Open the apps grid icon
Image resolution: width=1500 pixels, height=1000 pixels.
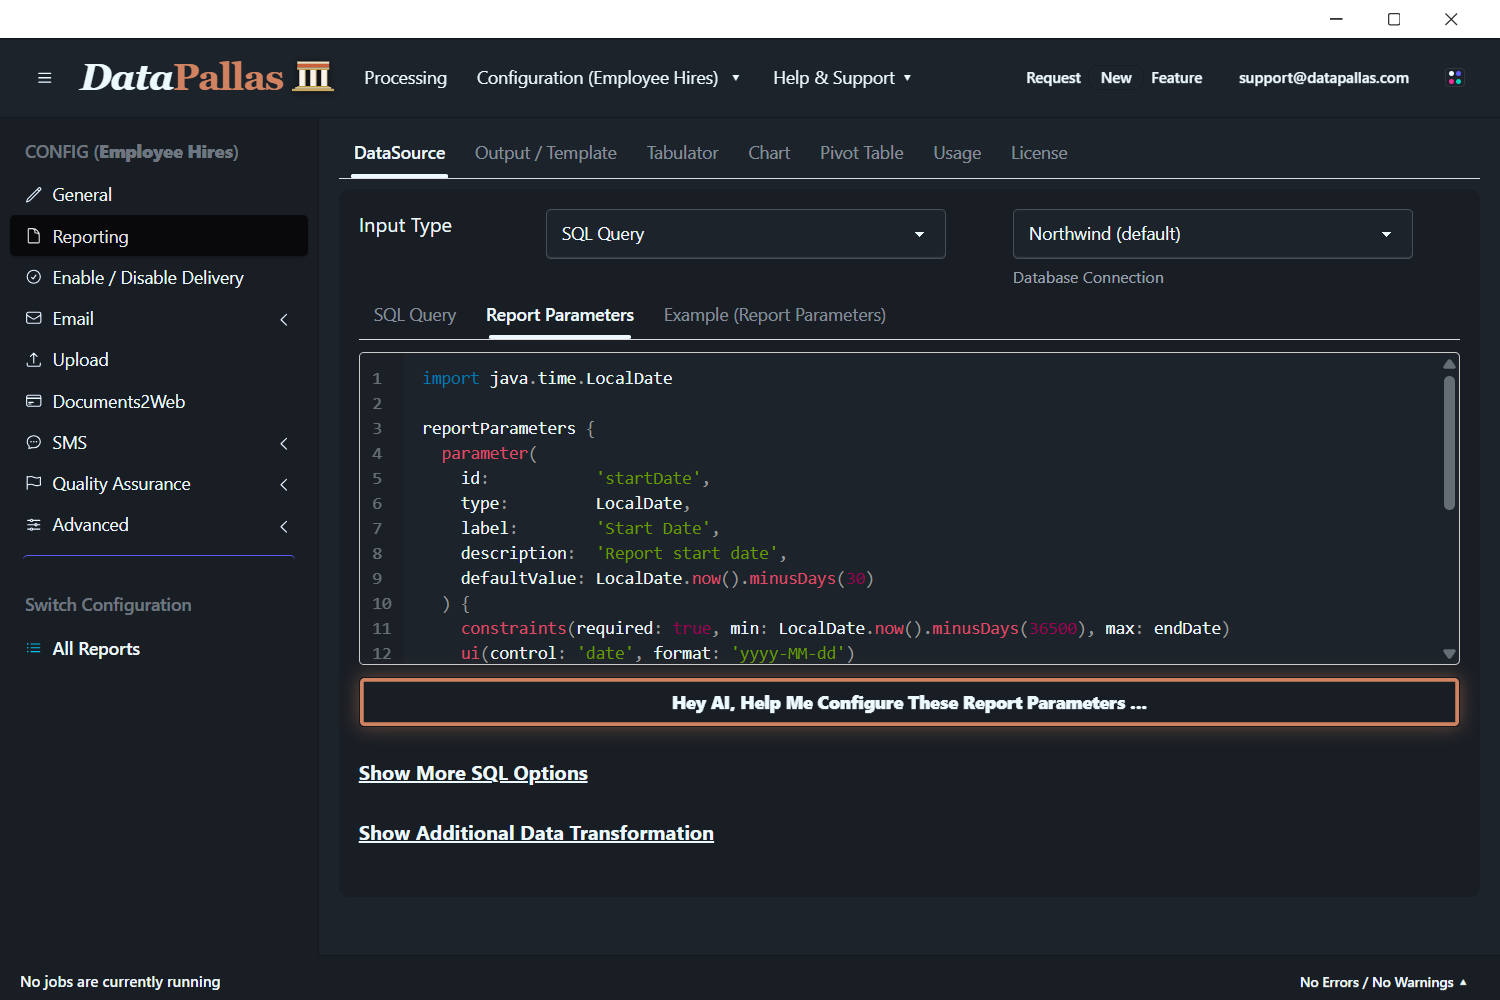pos(1455,78)
